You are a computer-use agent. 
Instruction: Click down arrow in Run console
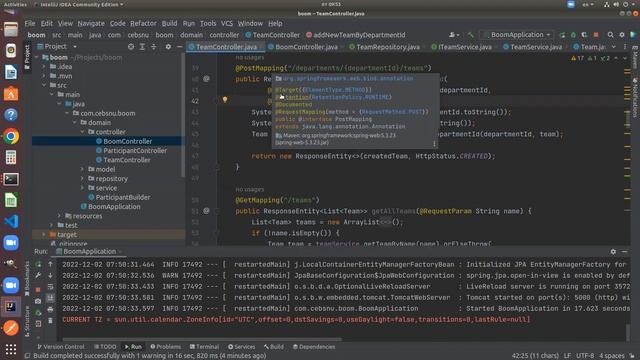click(x=50, y=276)
